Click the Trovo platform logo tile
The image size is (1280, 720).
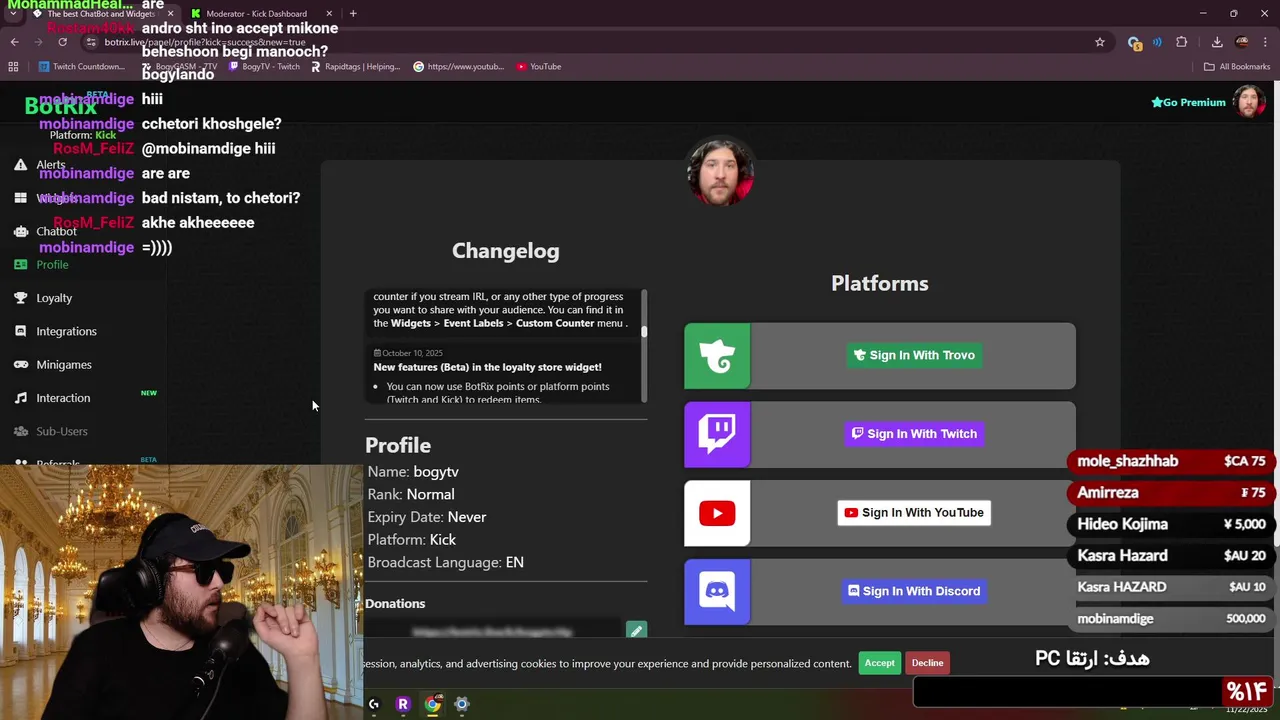717,356
